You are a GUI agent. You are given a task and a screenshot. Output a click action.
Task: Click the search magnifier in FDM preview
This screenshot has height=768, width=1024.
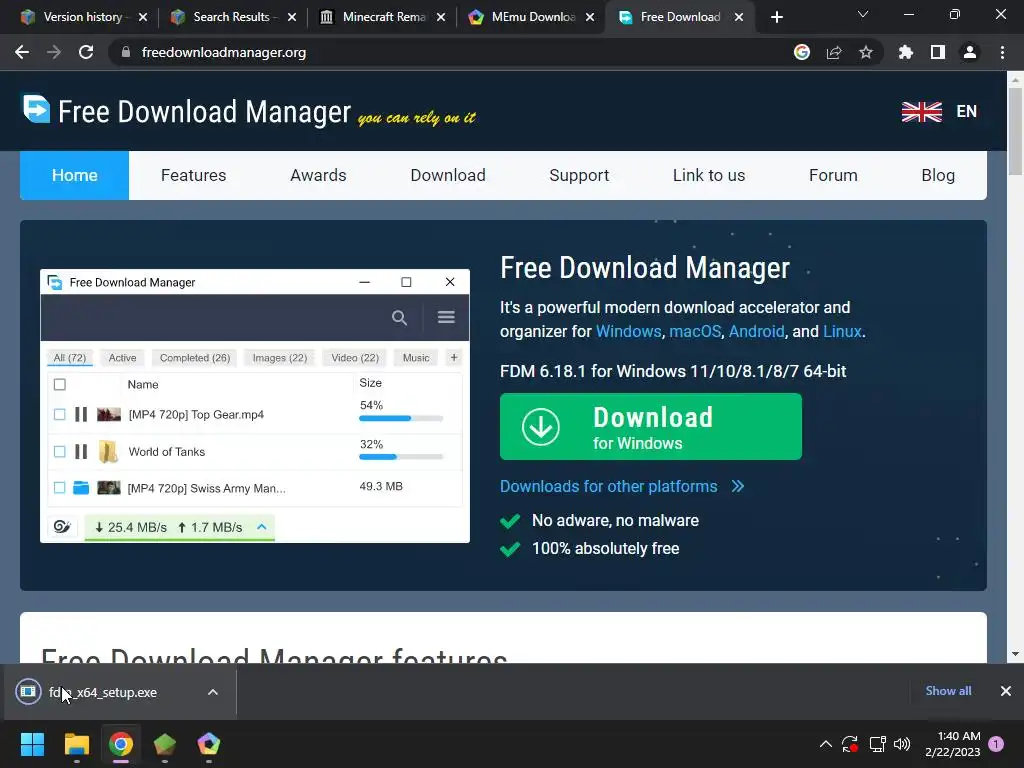(399, 317)
